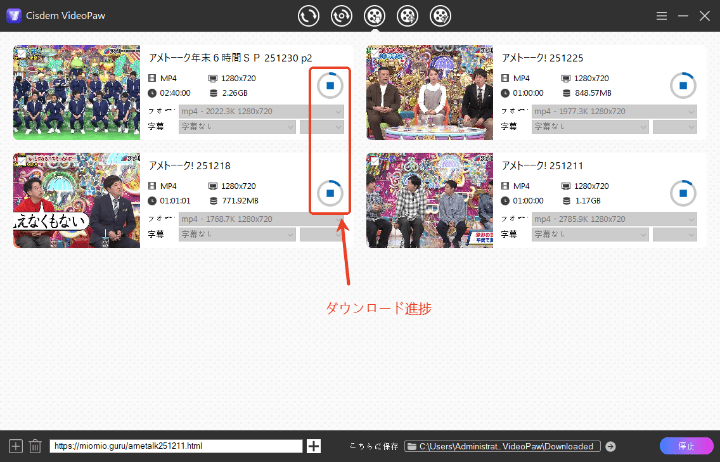
Task: Click the 1.17GB file size text
Action: pos(588,201)
